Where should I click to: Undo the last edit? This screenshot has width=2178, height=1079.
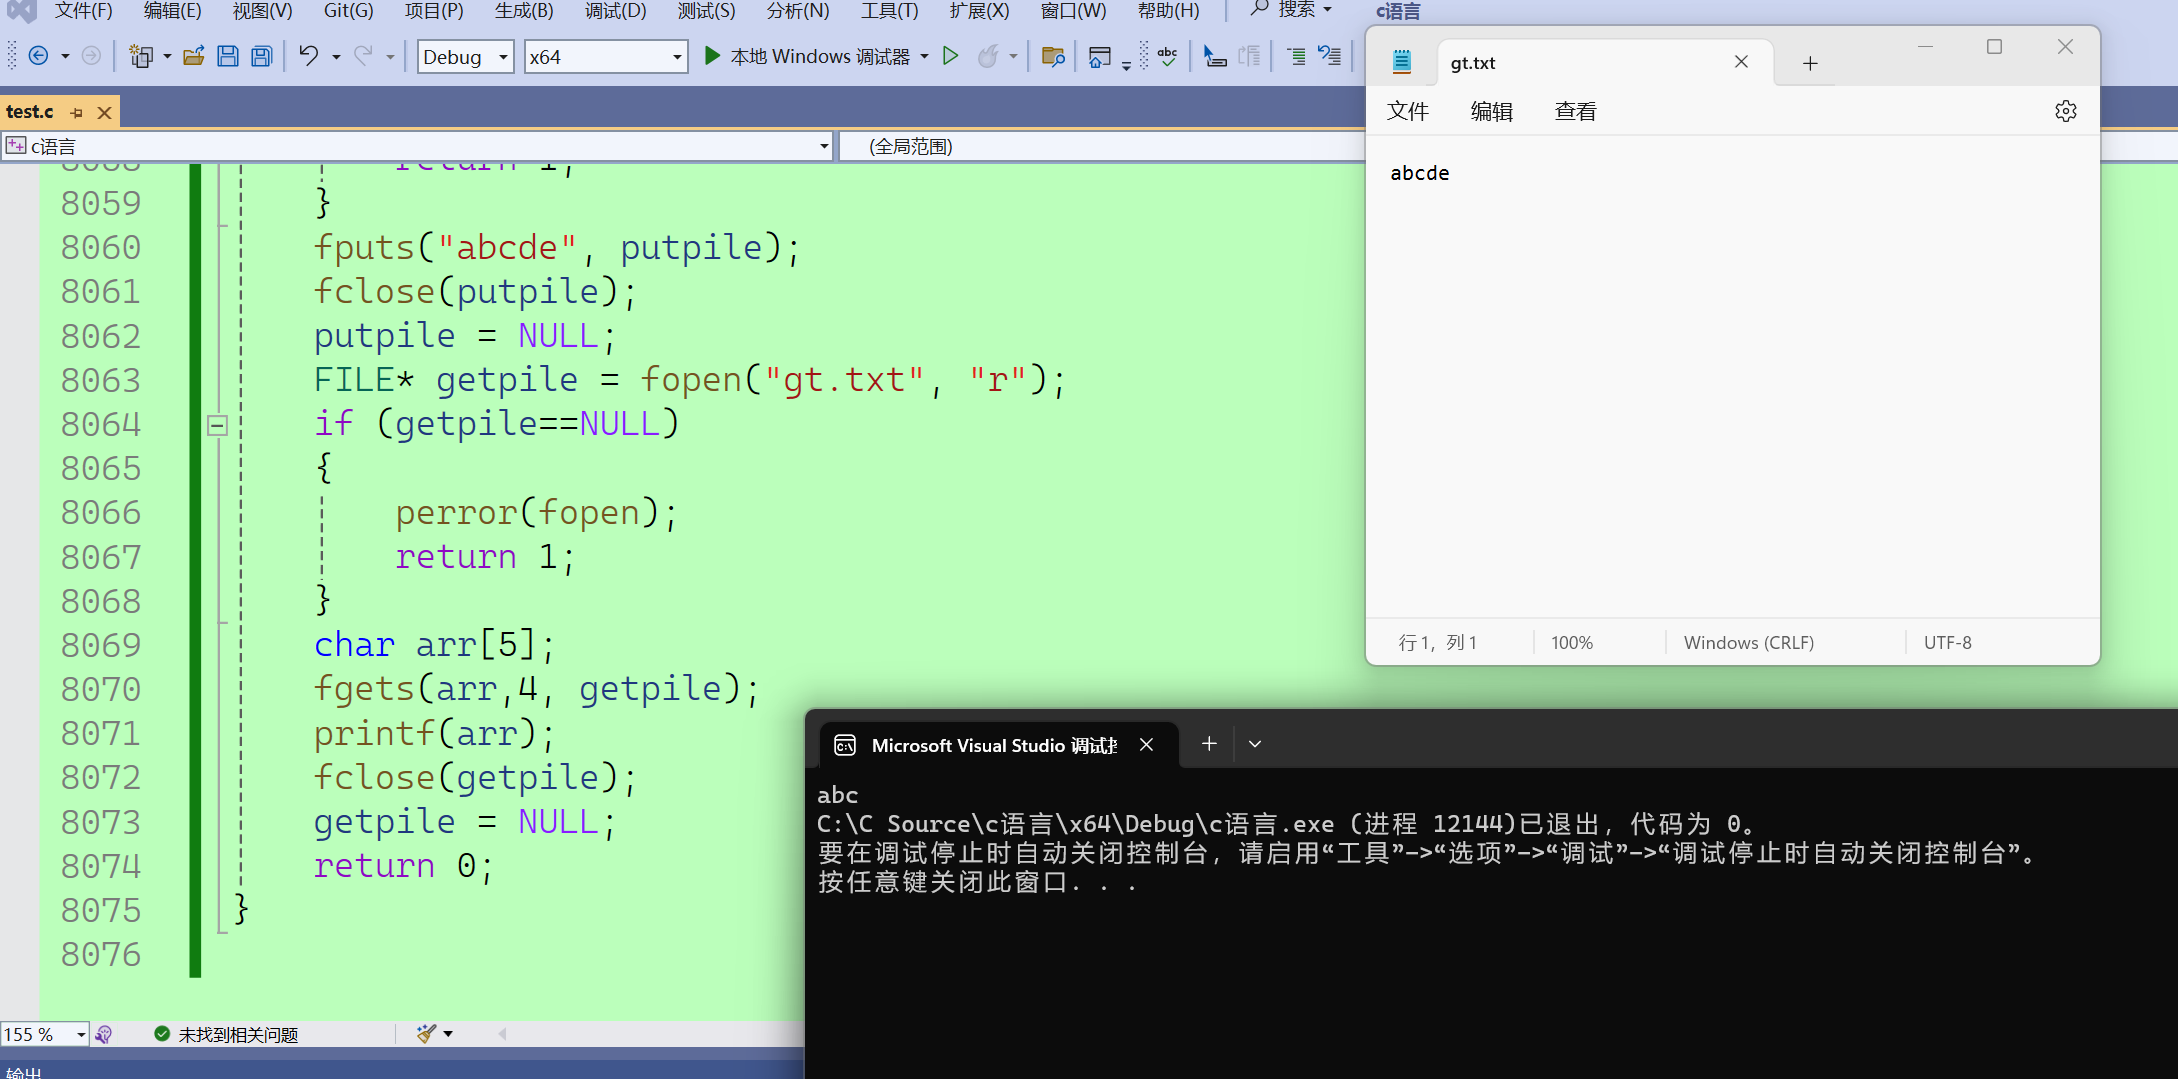point(309,56)
